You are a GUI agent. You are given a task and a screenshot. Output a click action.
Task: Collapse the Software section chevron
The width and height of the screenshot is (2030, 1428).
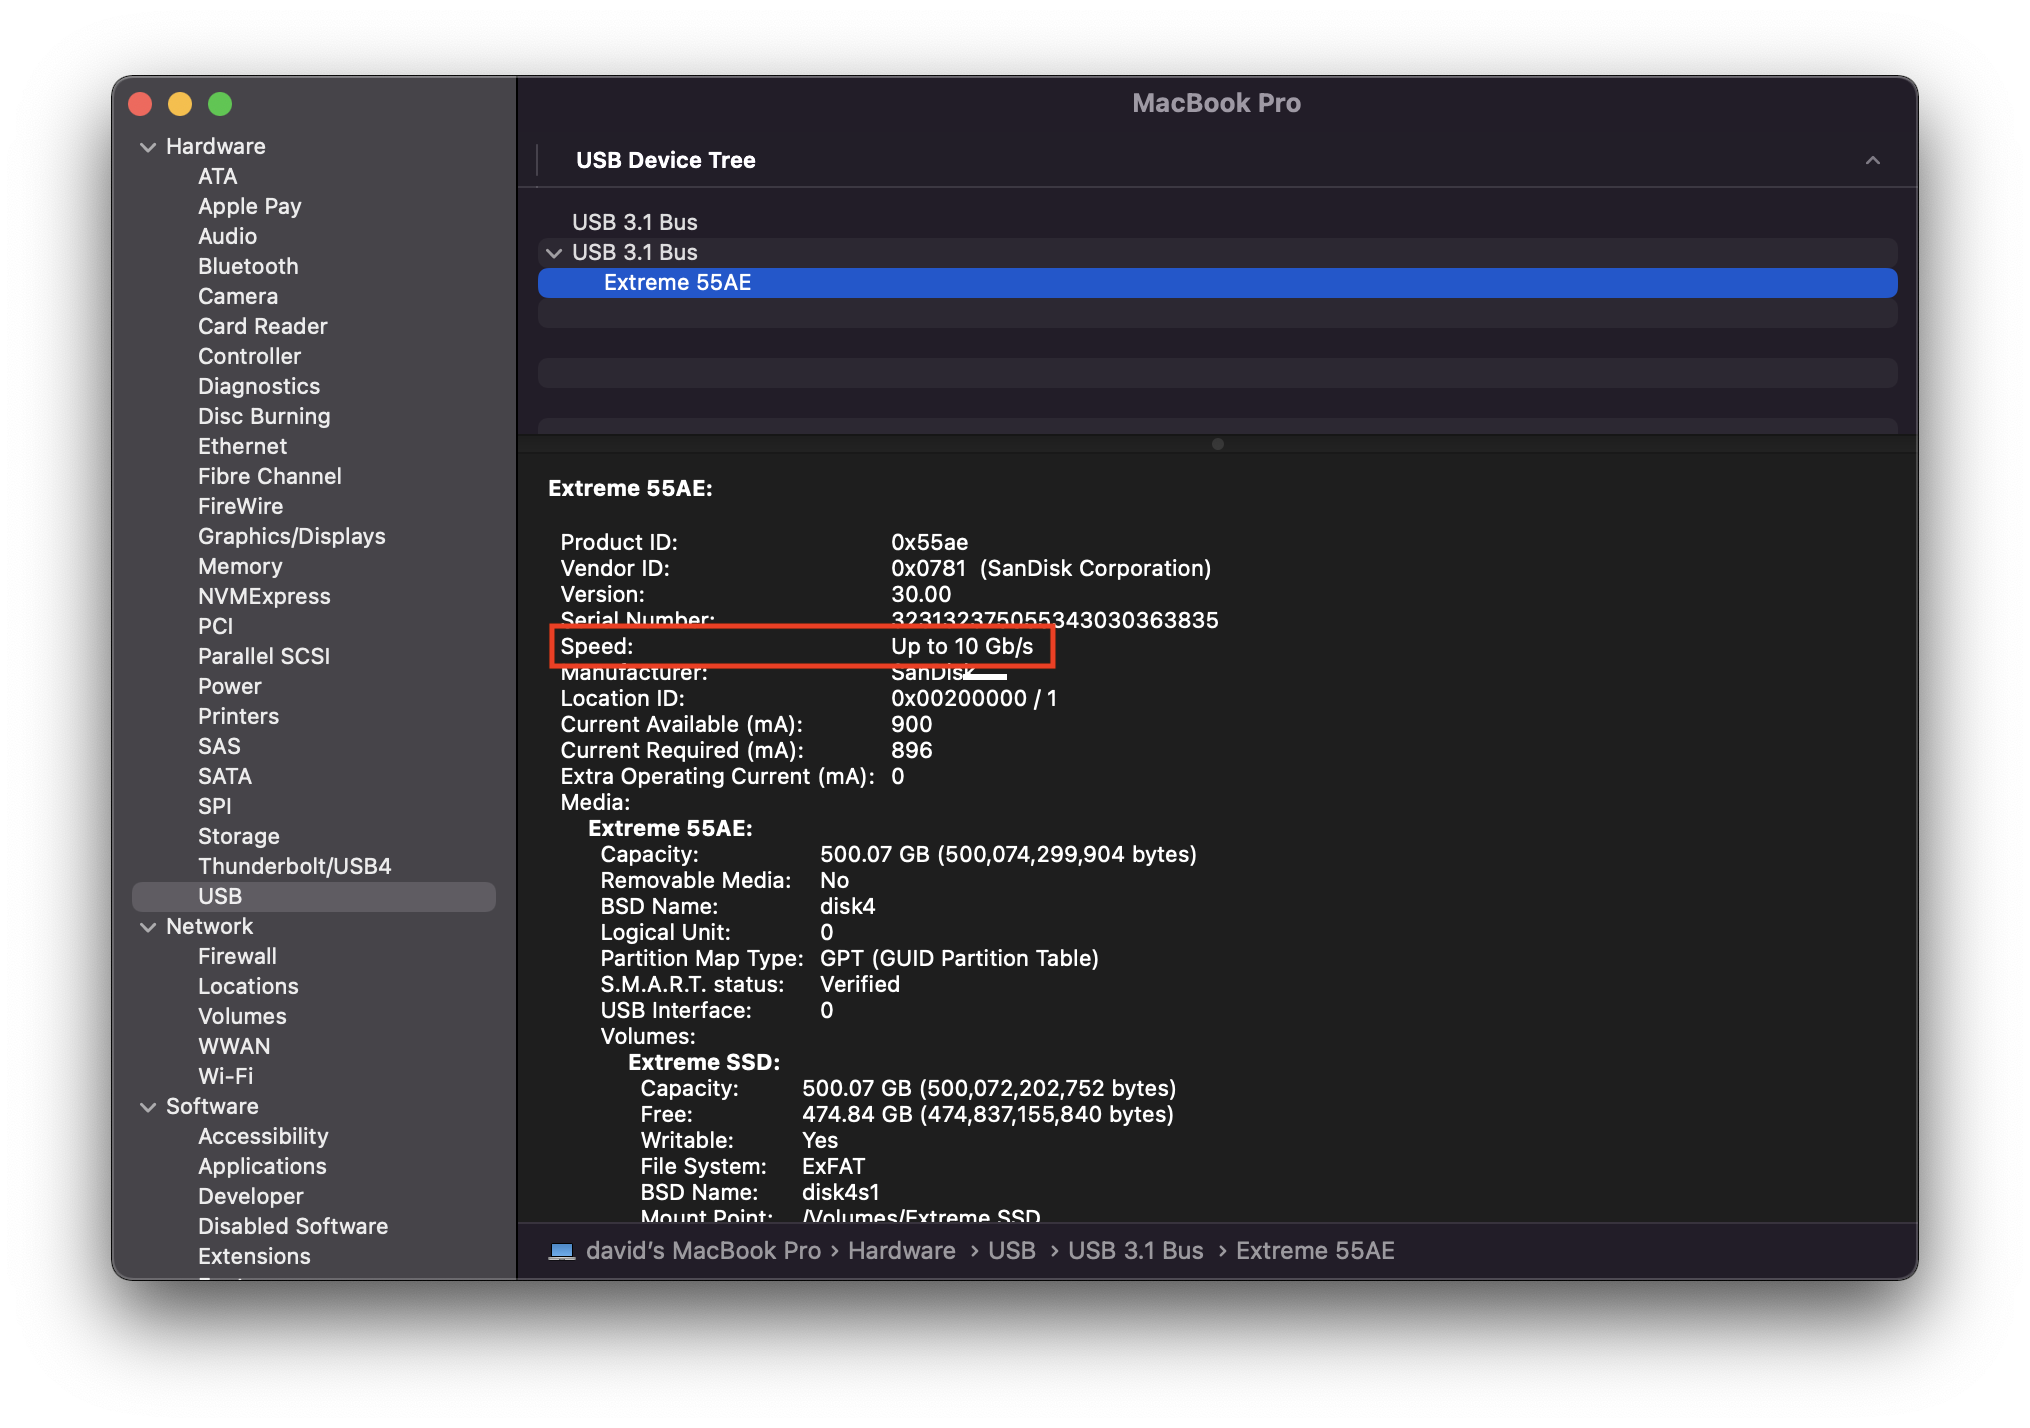click(148, 1107)
